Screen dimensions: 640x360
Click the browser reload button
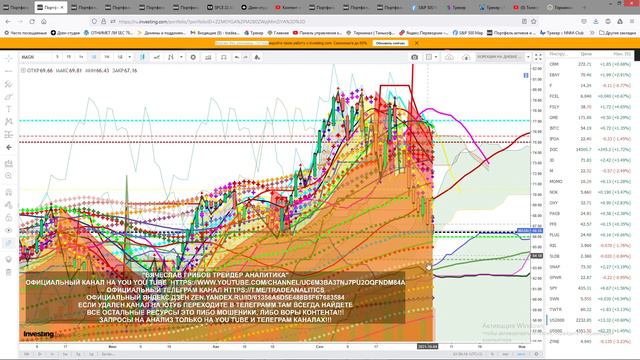point(32,21)
